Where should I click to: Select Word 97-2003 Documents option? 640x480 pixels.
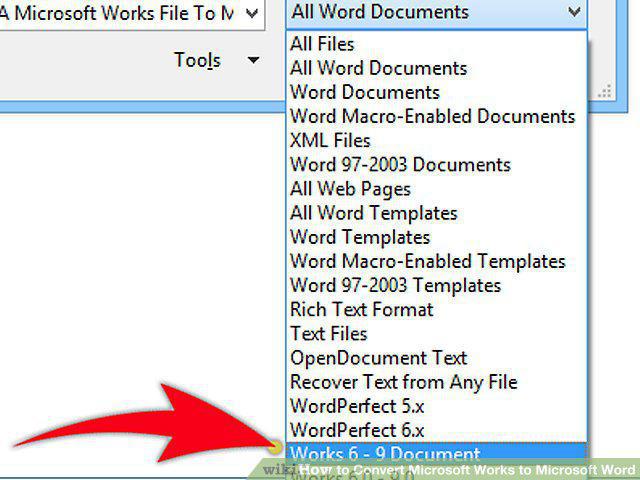point(436,164)
